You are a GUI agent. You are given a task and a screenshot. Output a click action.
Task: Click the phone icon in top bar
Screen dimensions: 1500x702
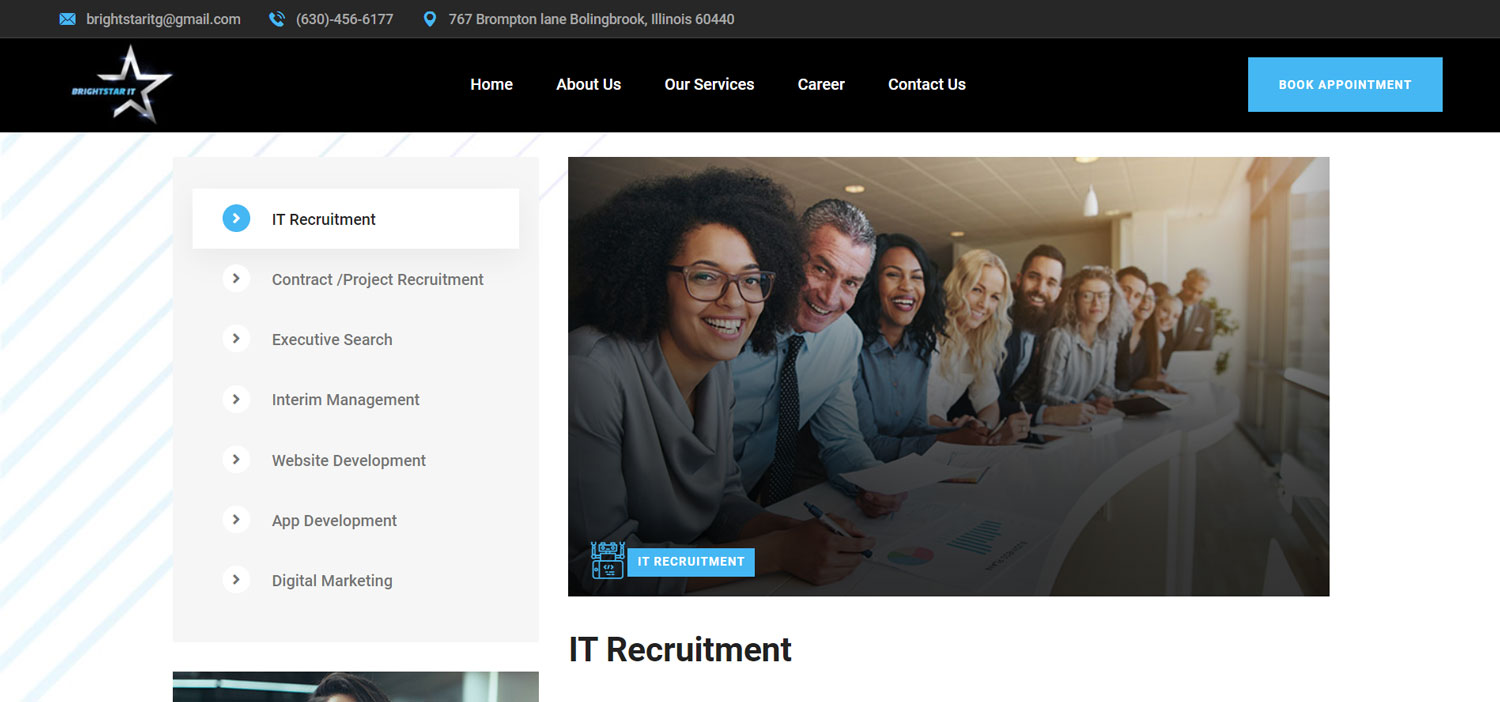[x=277, y=19]
